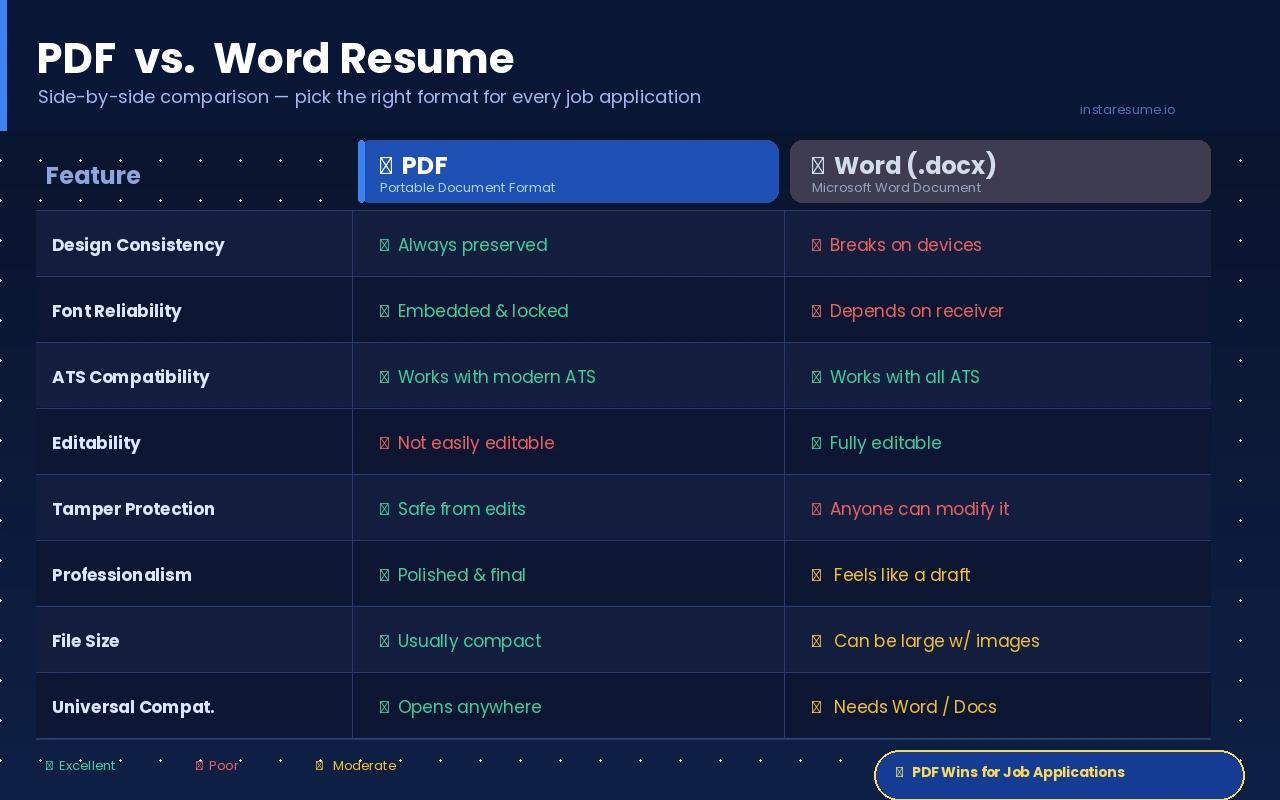The width and height of the screenshot is (1280, 800).
Task: Click the red cross icon beside 'Breaks on devices'
Action: (x=815, y=245)
